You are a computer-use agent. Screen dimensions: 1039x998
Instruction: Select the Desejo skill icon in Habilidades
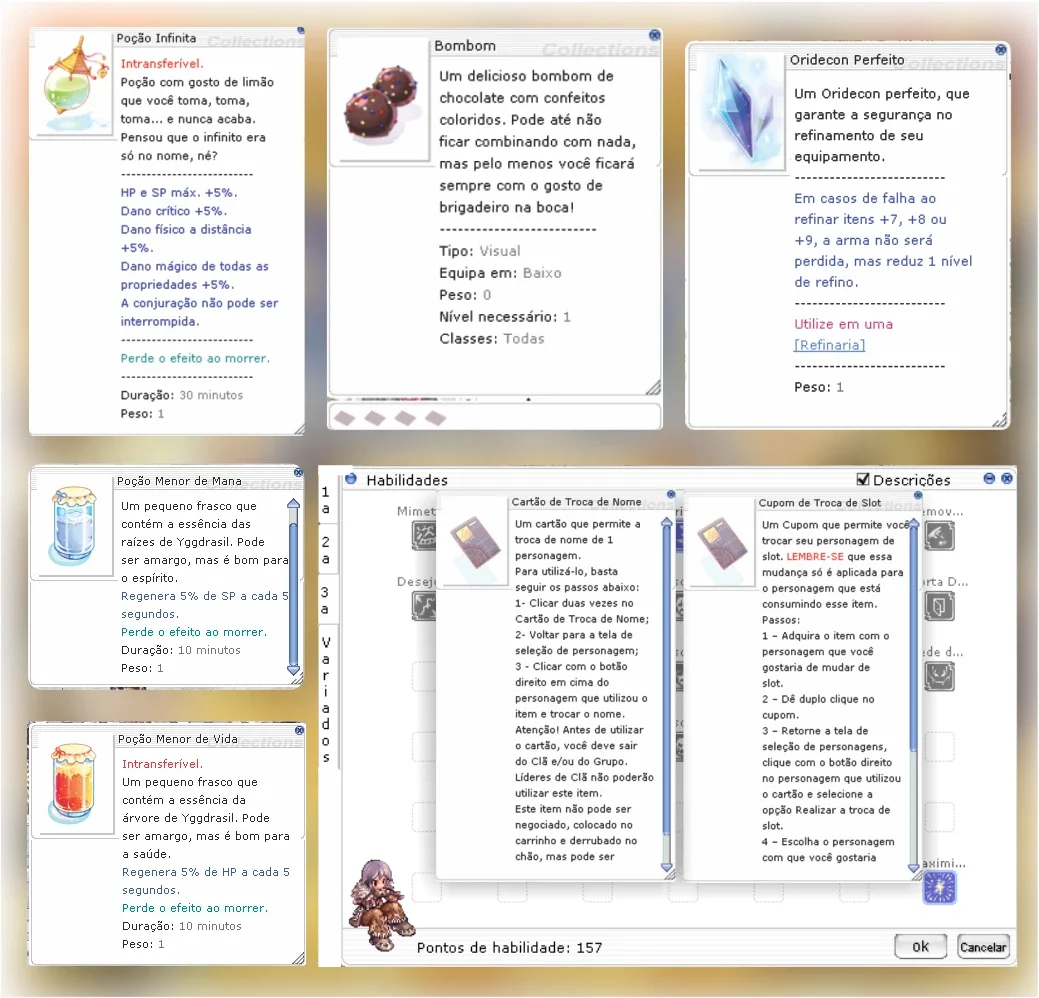pyautogui.click(x=424, y=605)
